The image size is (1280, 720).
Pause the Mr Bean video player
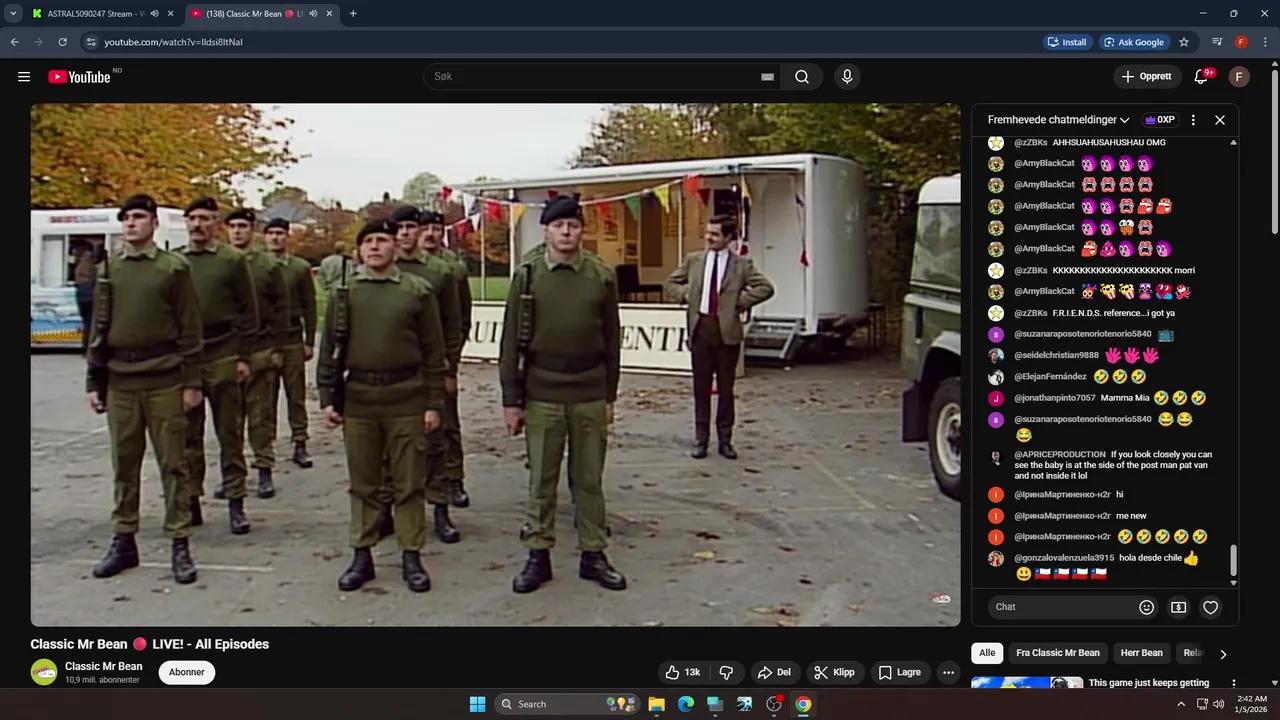click(x=495, y=365)
